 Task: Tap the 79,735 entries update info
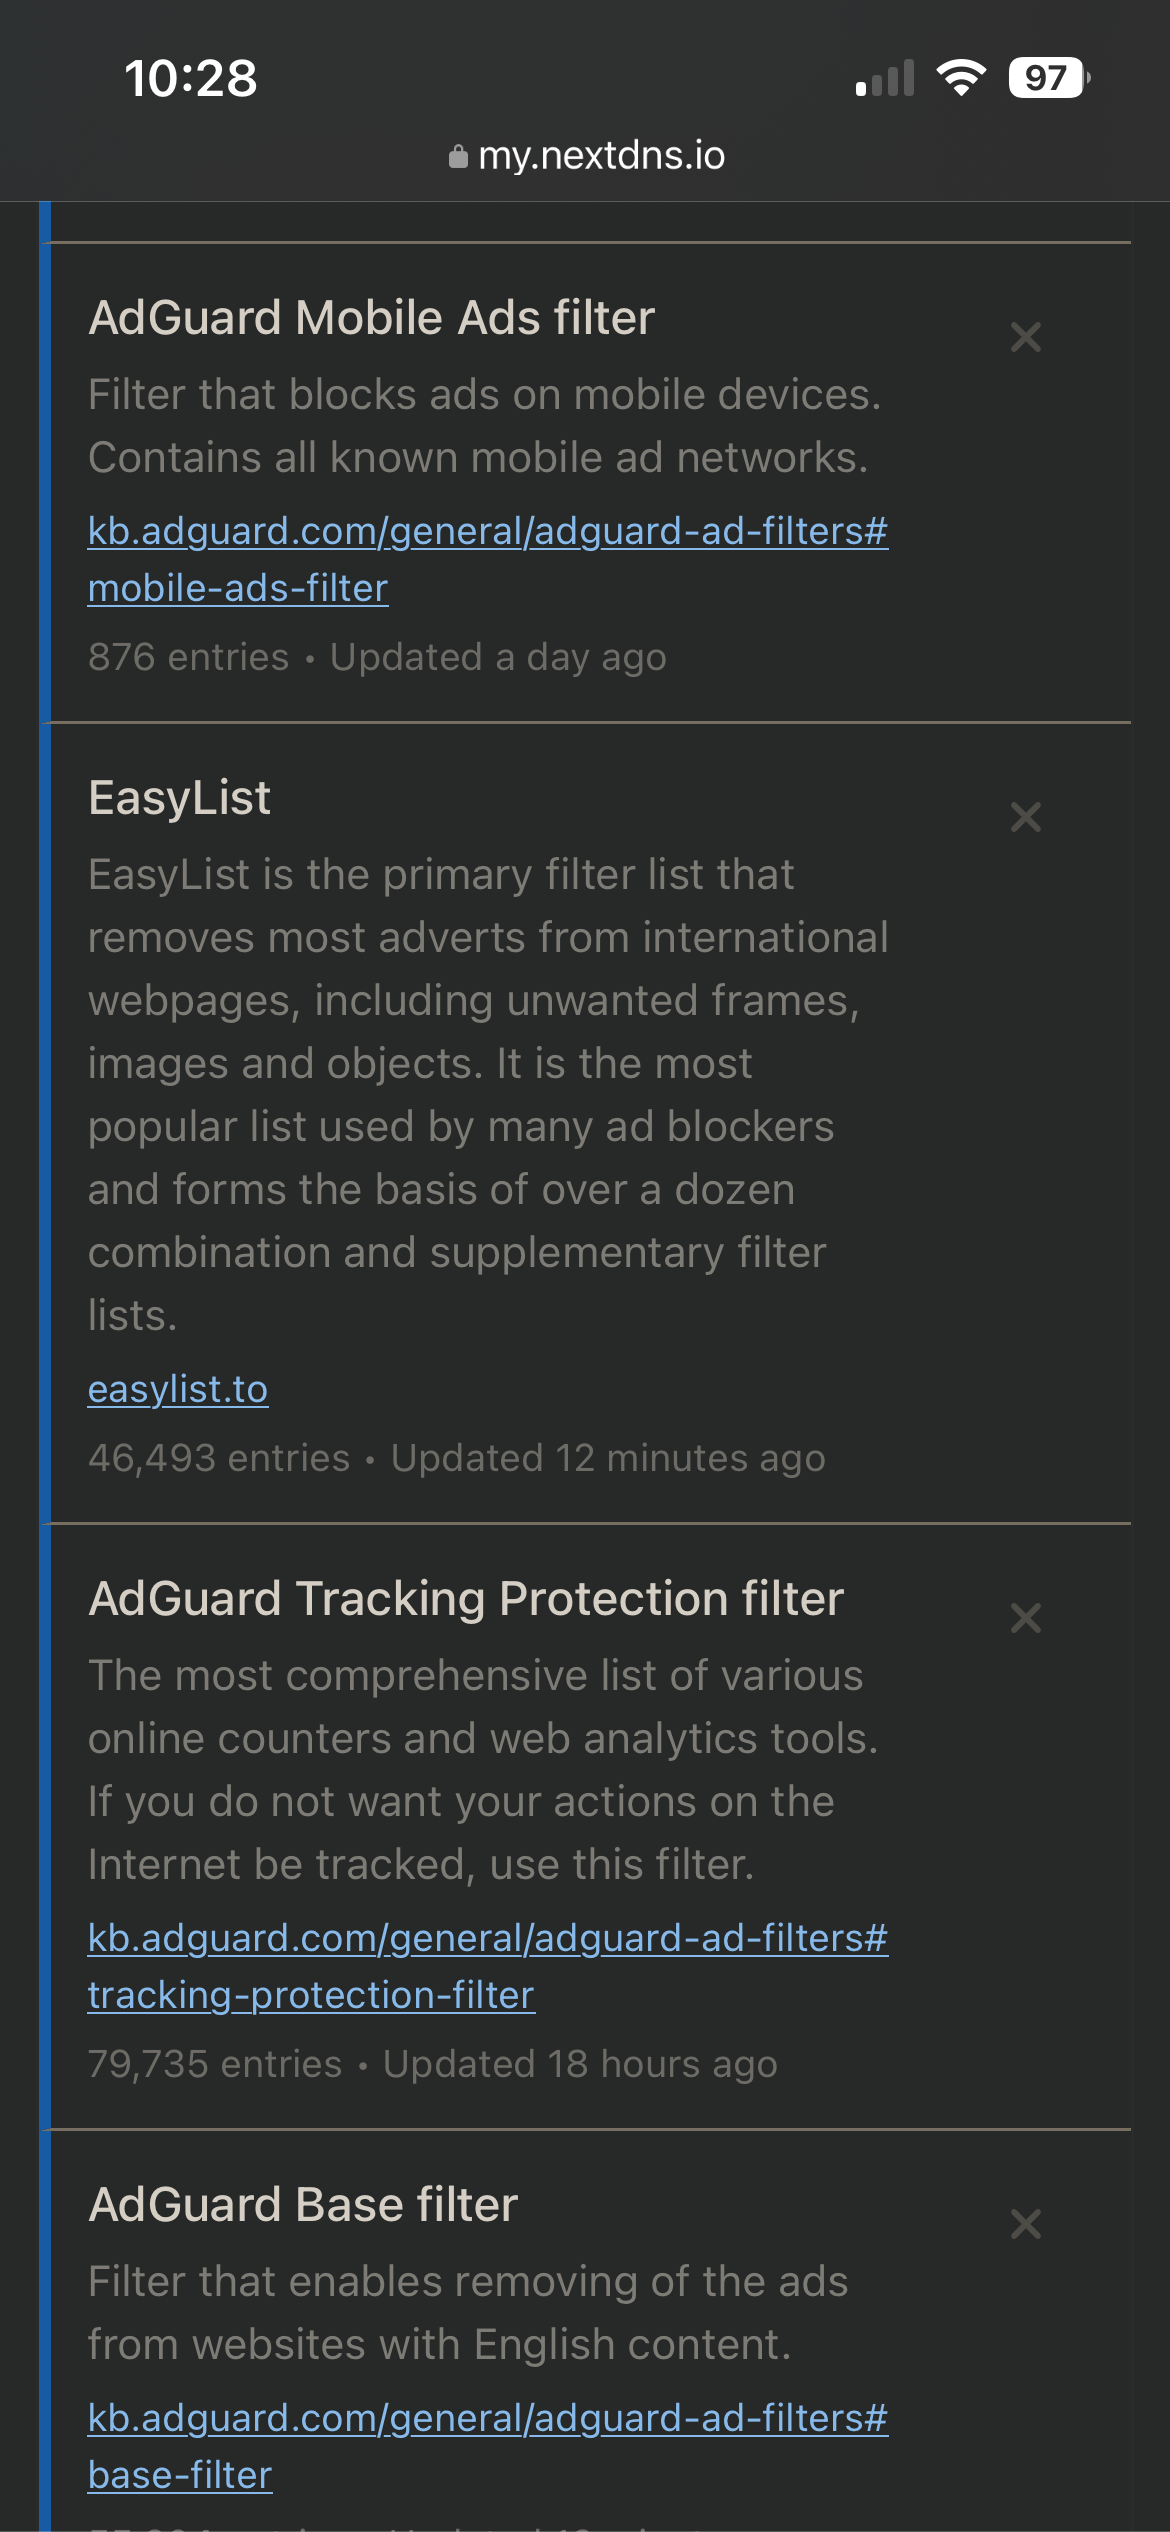point(432,2064)
